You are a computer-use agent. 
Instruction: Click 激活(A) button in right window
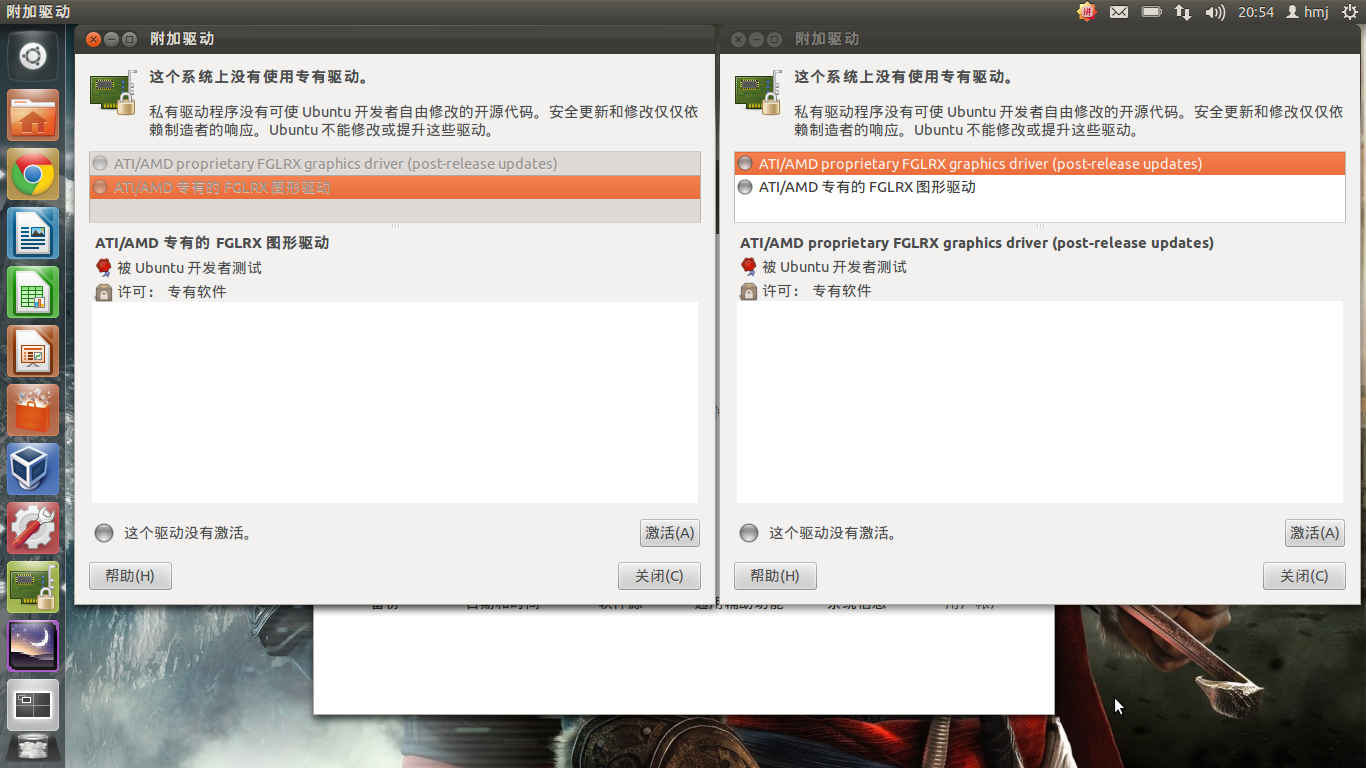1315,533
